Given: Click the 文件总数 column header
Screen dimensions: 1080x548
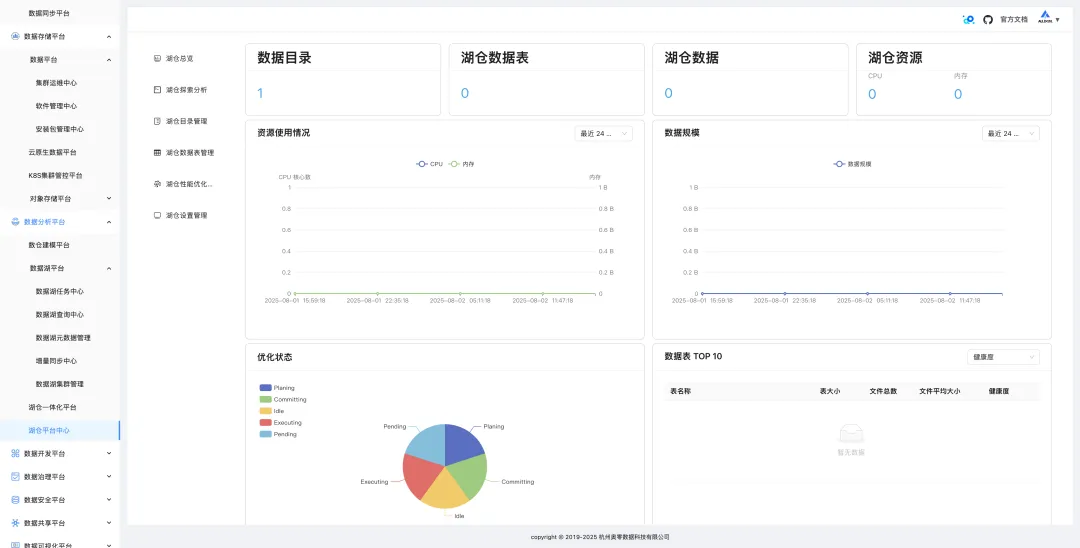Looking at the screenshot, I should click(883, 391).
